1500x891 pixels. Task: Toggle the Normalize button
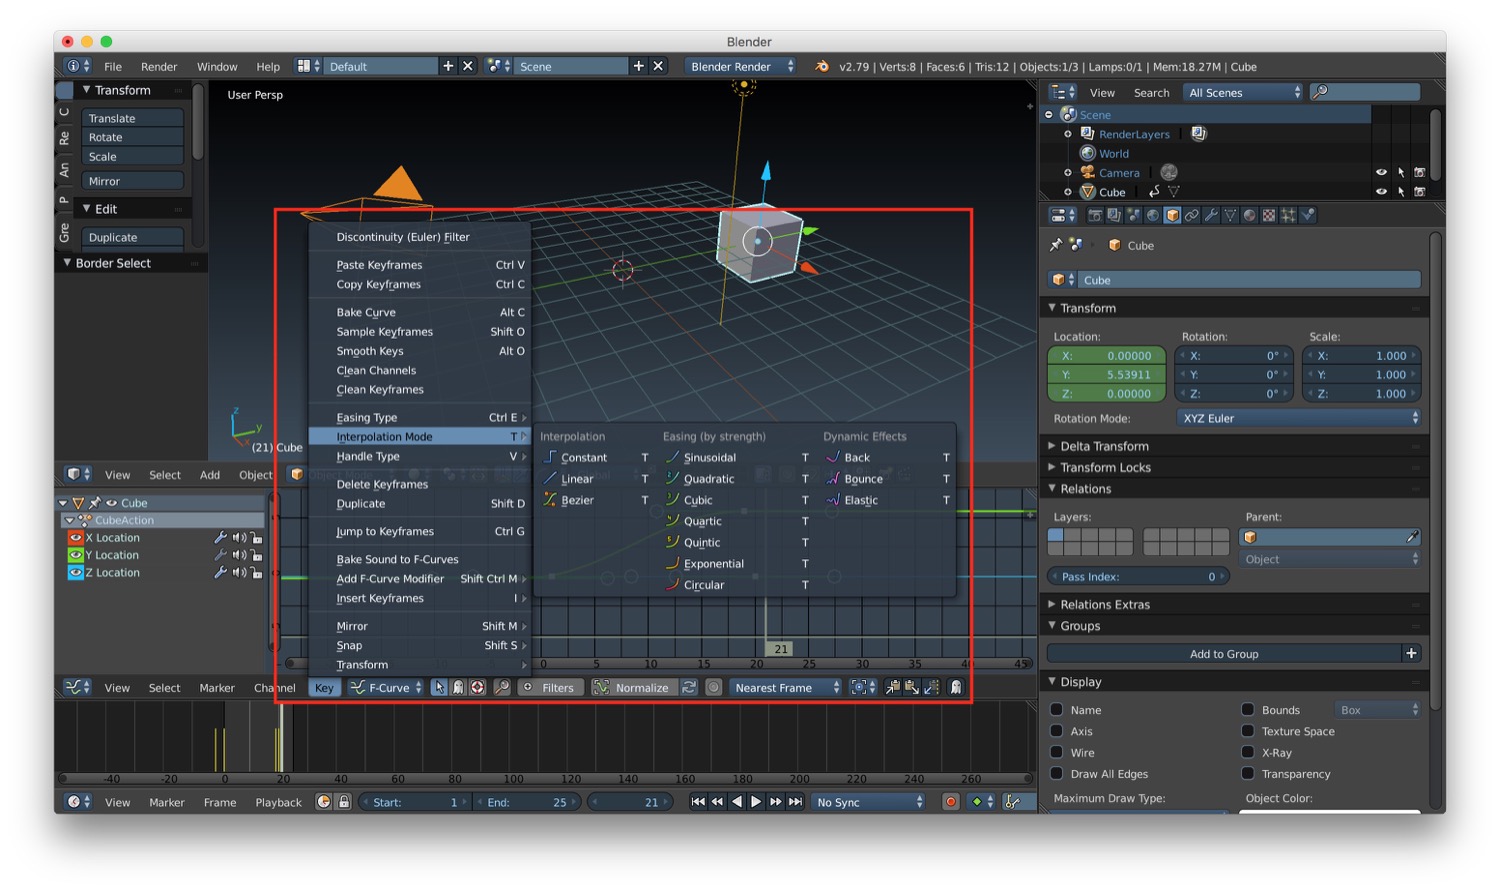[x=635, y=688]
